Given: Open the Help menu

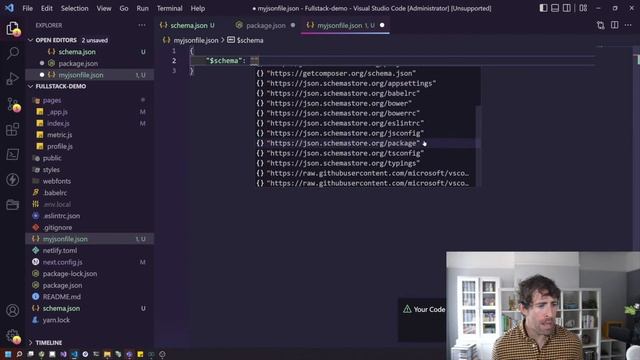Looking at the screenshot, I should coord(198,8).
